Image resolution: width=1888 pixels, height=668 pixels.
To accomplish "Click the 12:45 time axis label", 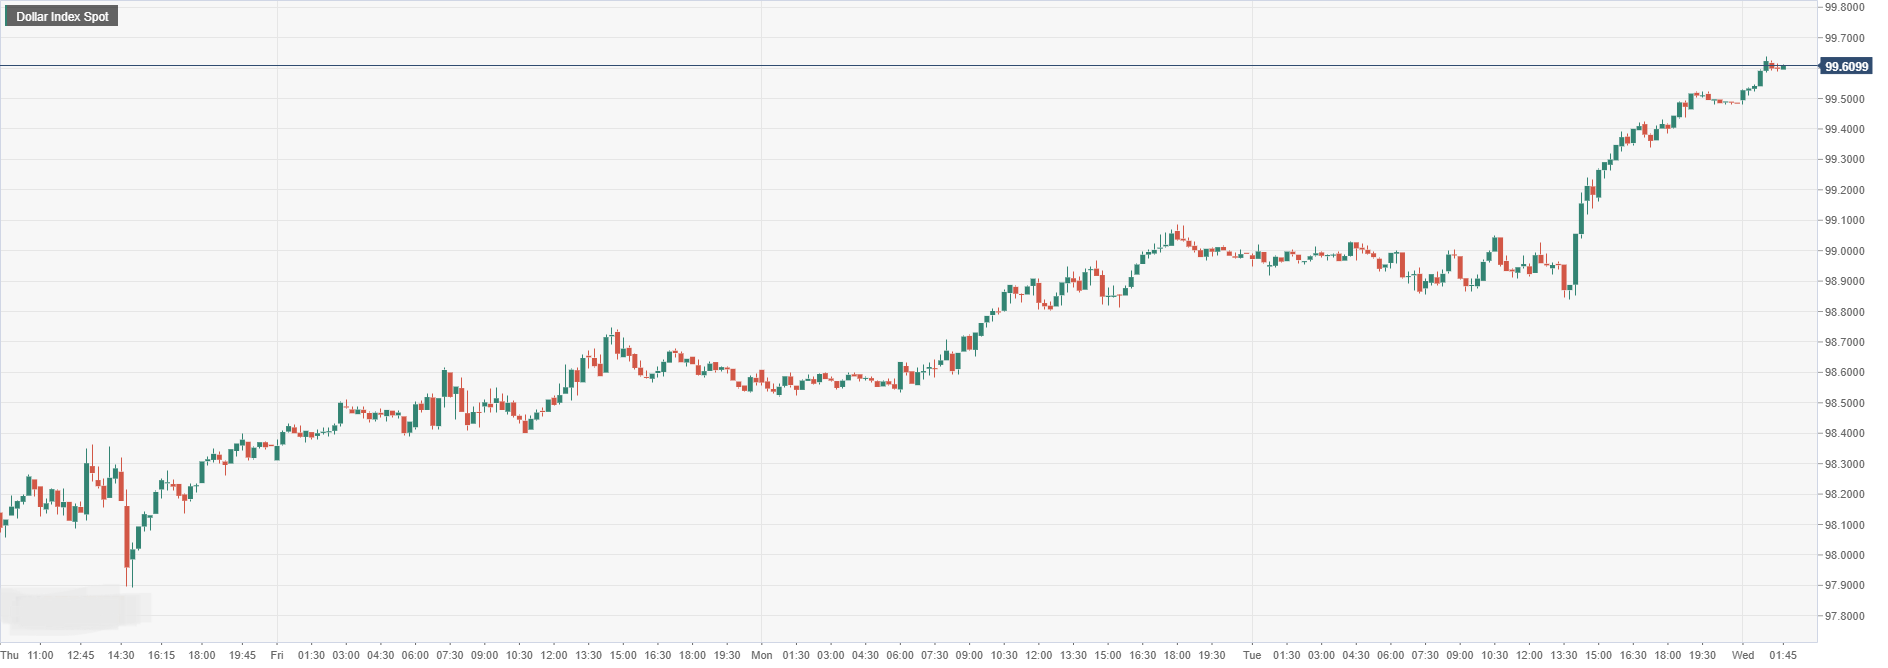I will tap(81, 655).
